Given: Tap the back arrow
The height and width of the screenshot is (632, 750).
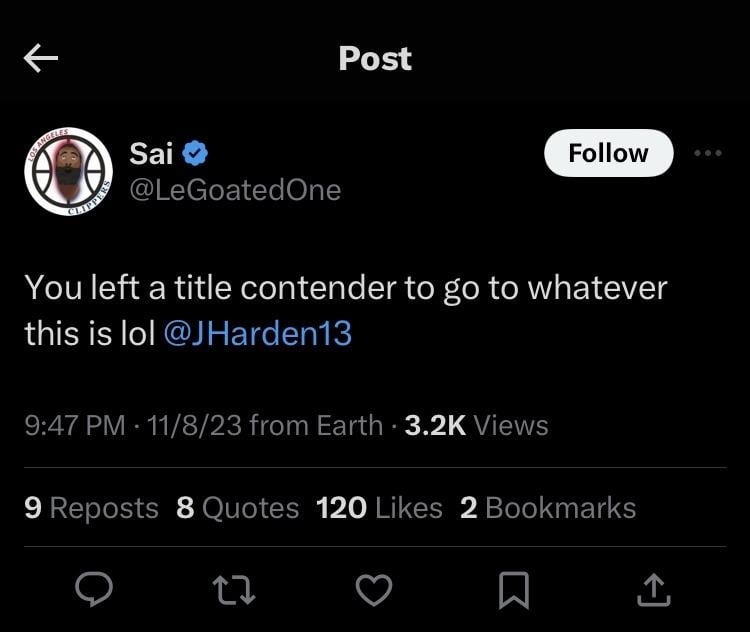Looking at the screenshot, I should click(41, 59).
